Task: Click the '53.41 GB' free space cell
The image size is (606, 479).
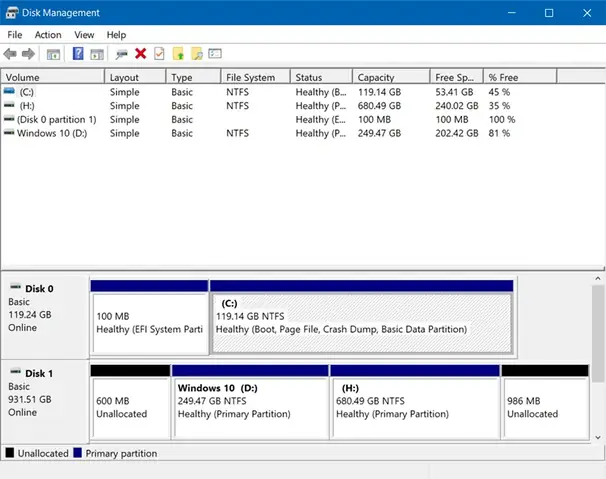Action: (454, 92)
